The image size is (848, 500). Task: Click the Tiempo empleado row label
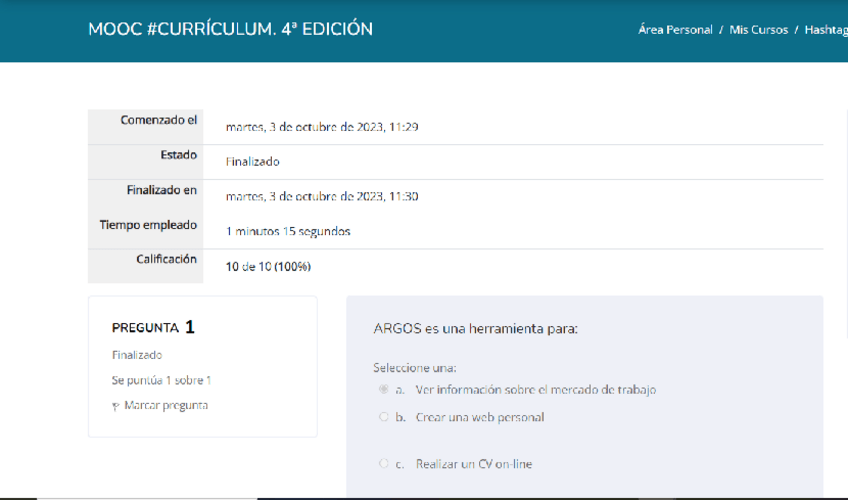tap(148, 225)
